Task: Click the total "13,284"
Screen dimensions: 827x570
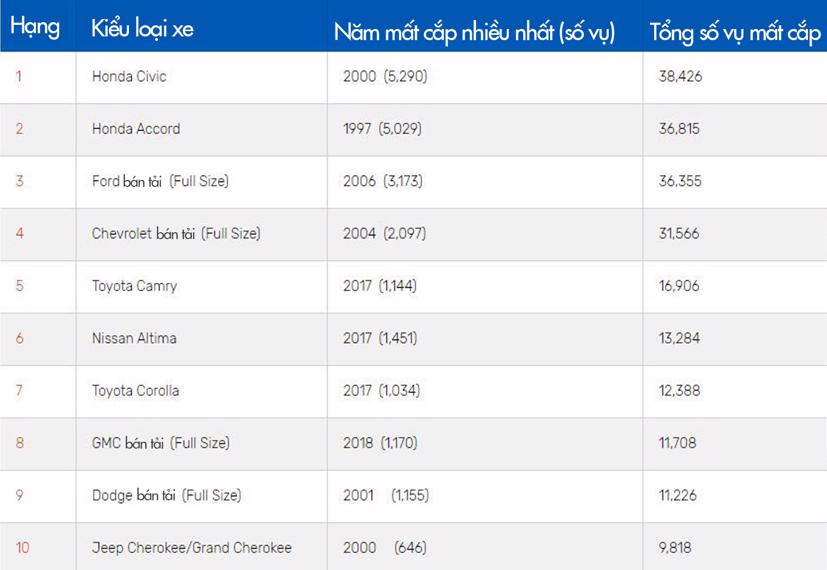Action: tap(679, 338)
